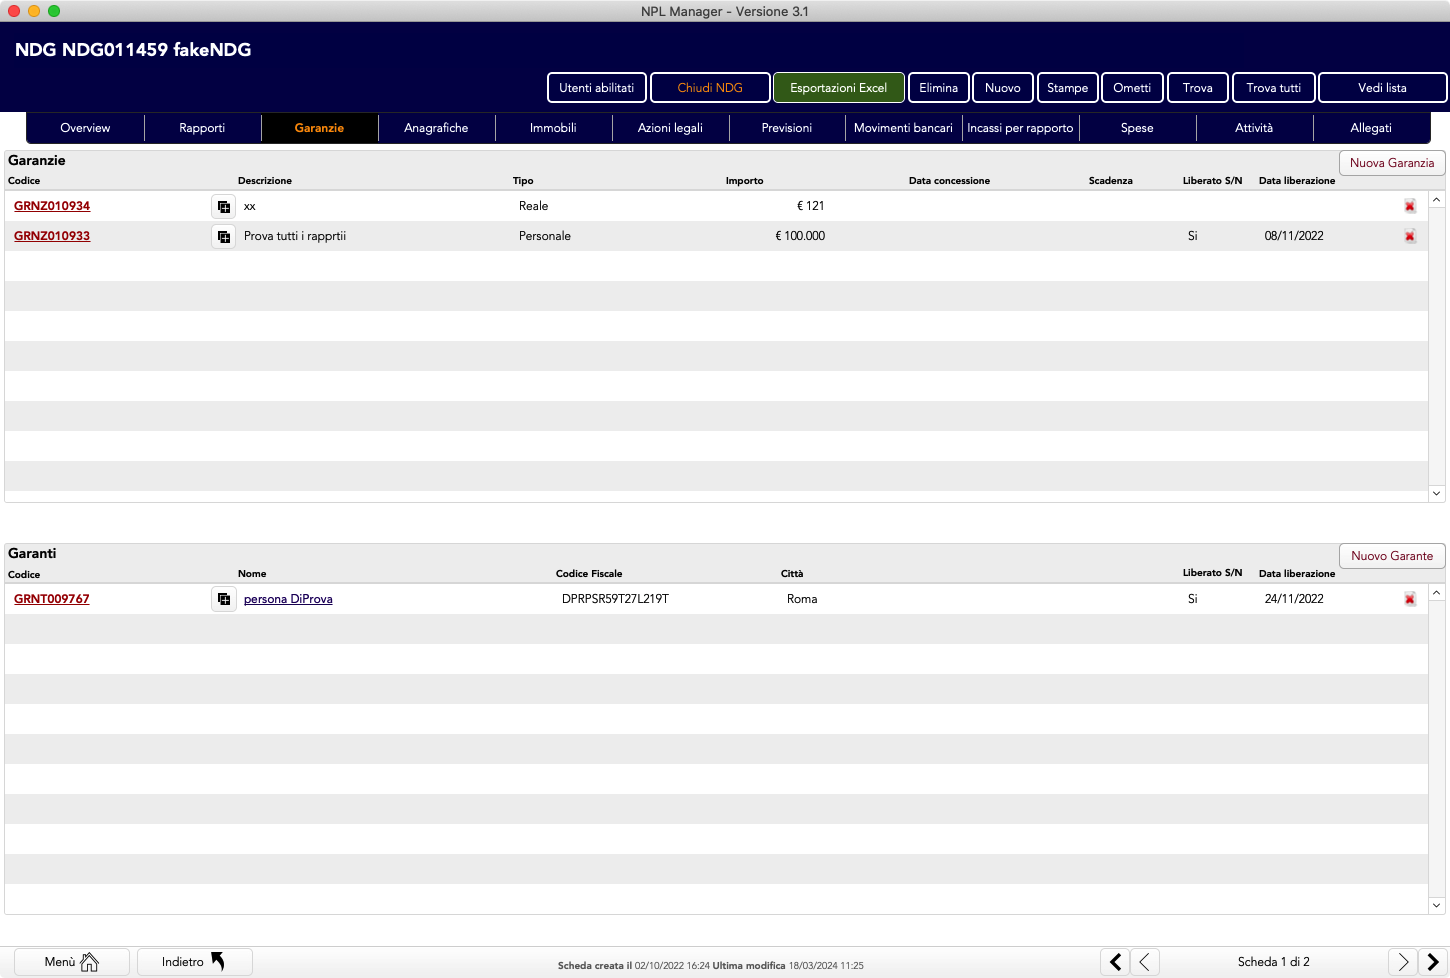Go to the last record with bold right arrow

click(x=1433, y=962)
